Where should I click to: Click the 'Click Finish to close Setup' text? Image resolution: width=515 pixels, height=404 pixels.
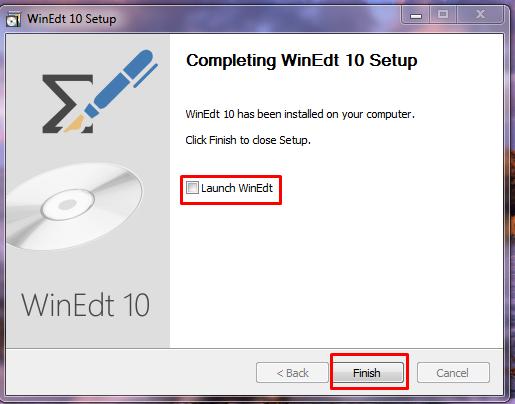coord(248,140)
